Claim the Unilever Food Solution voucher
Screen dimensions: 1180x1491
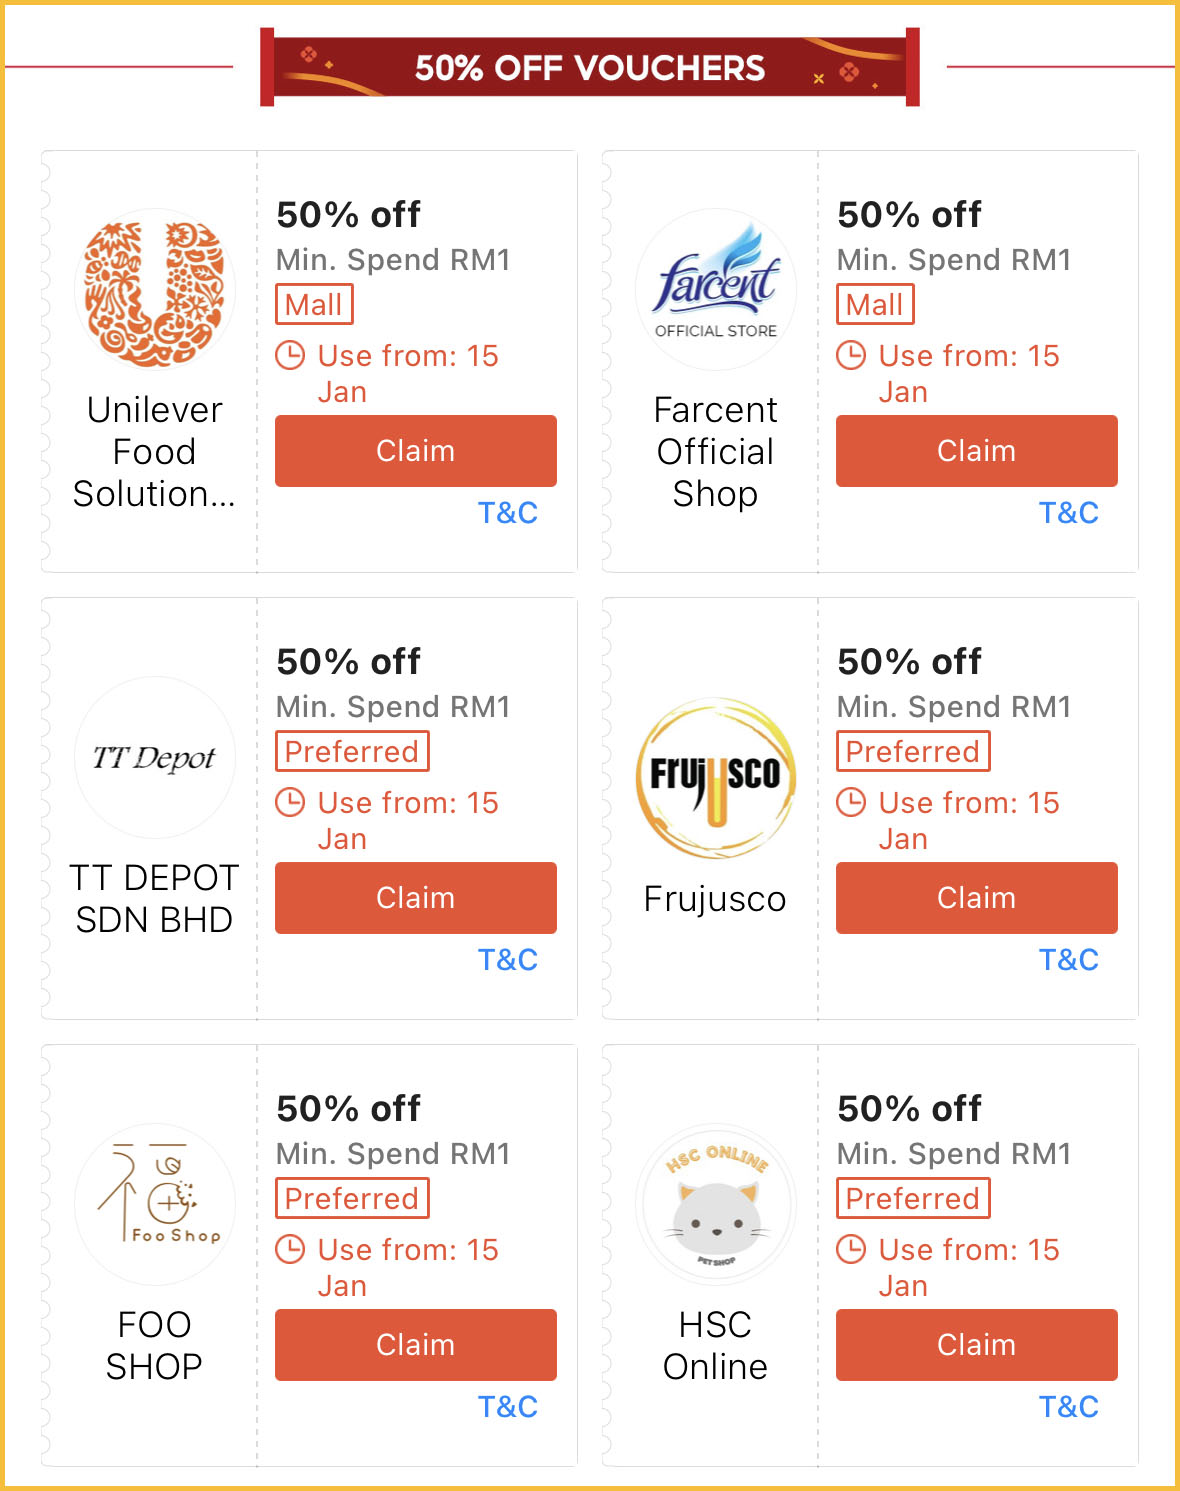[x=416, y=451]
